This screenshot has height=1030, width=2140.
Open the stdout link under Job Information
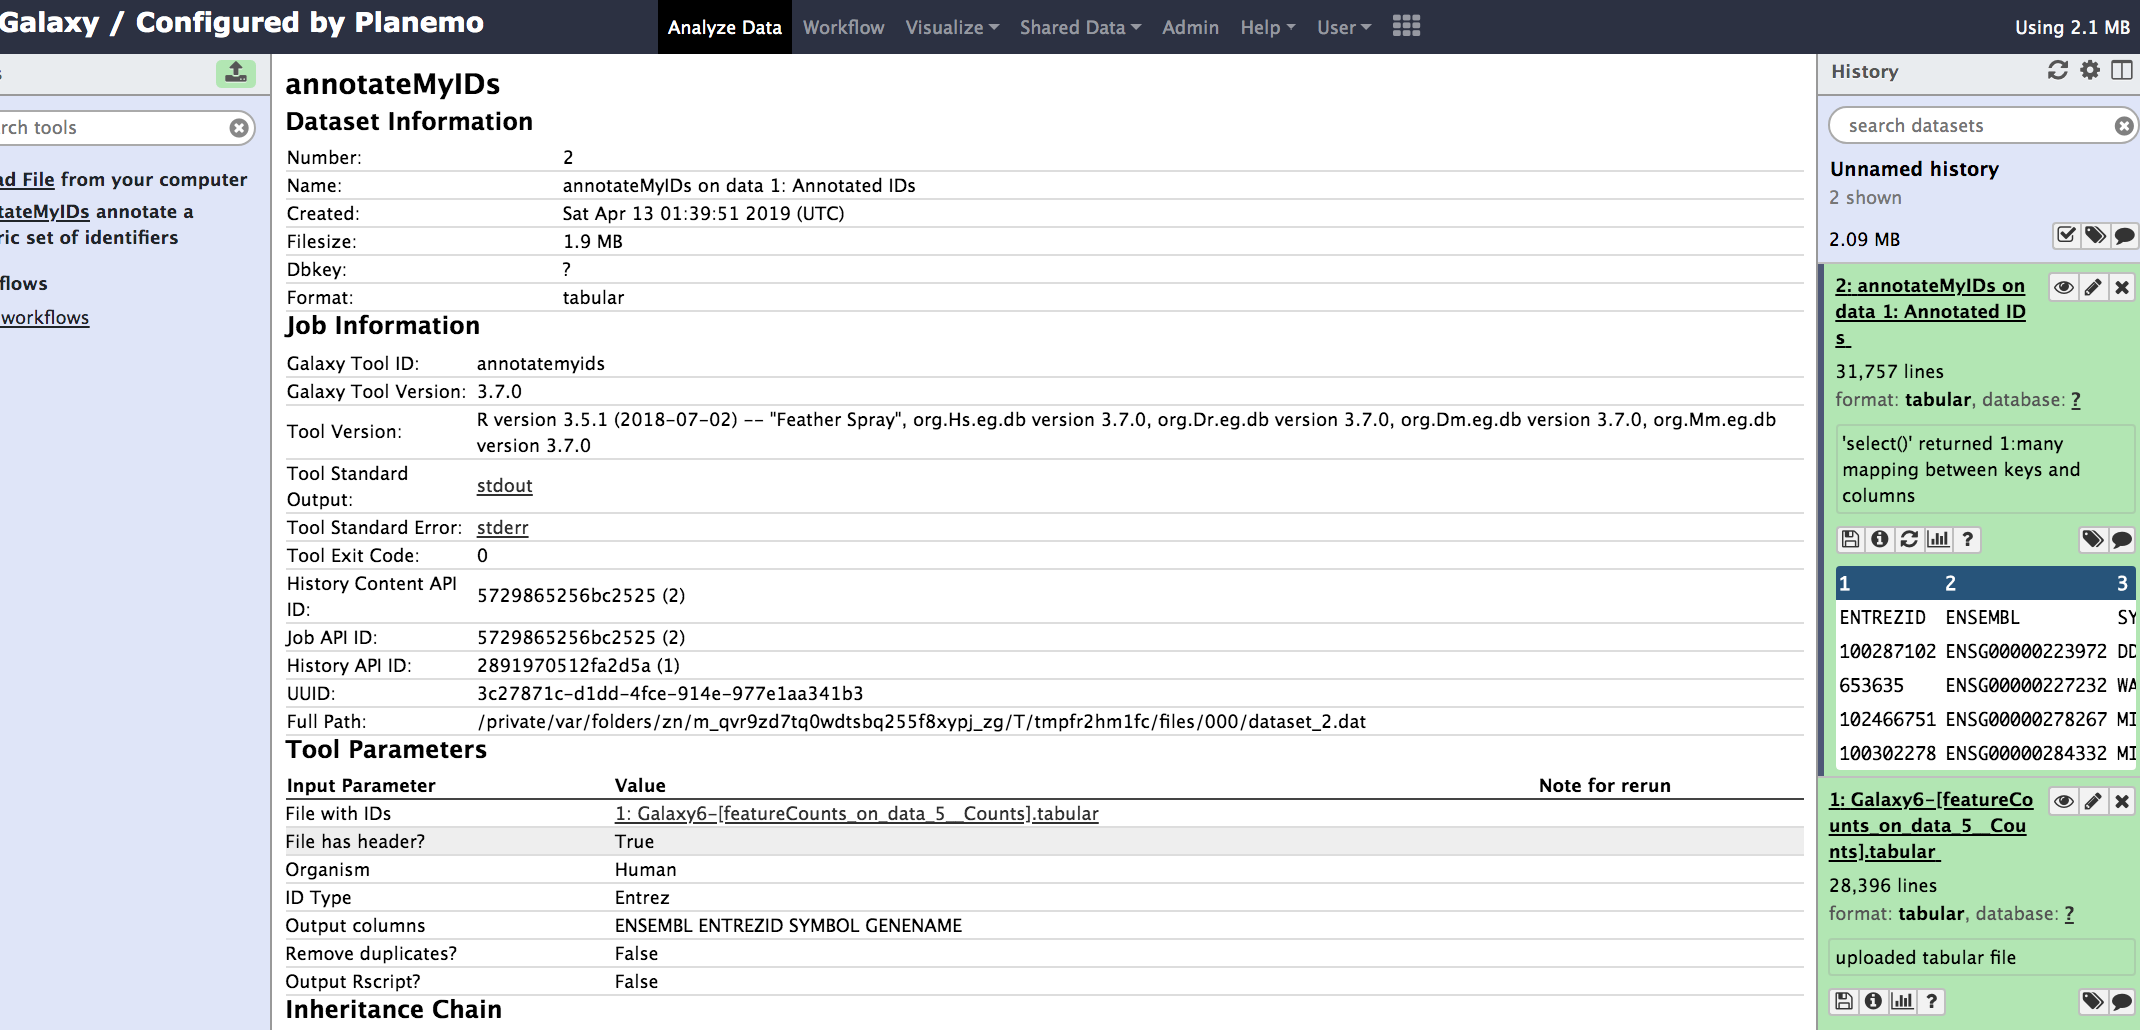click(x=504, y=486)
